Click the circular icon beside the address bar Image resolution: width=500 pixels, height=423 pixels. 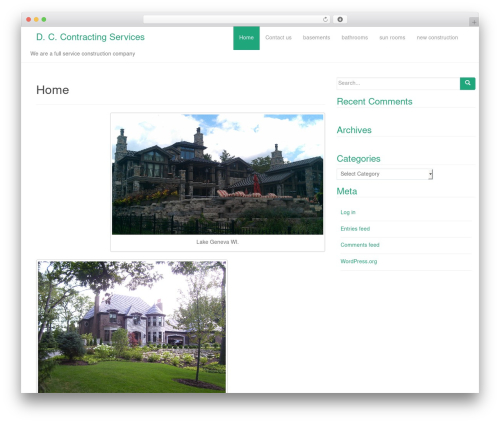point(340,20)
